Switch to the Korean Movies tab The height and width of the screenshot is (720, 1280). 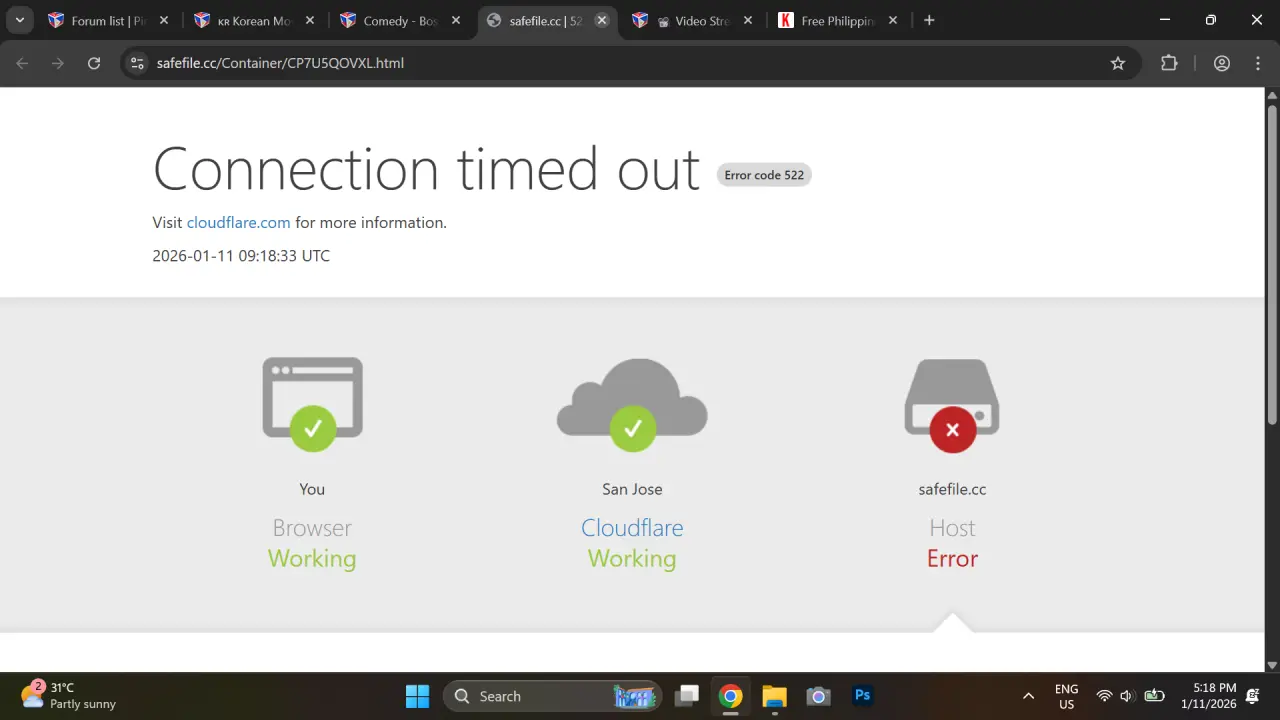pyautogui.click(x=254, y=20)
